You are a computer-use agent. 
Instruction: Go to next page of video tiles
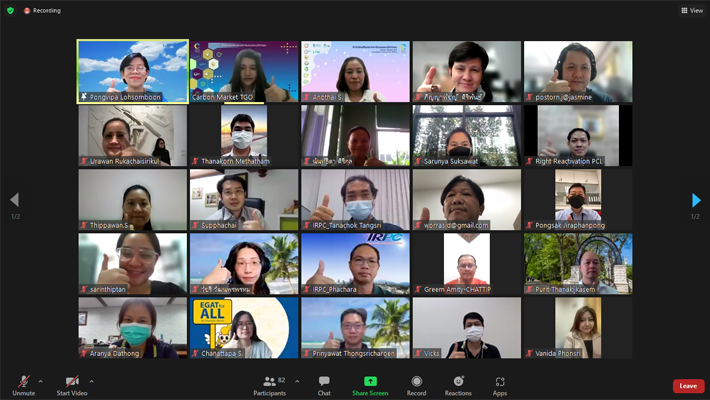696,201
